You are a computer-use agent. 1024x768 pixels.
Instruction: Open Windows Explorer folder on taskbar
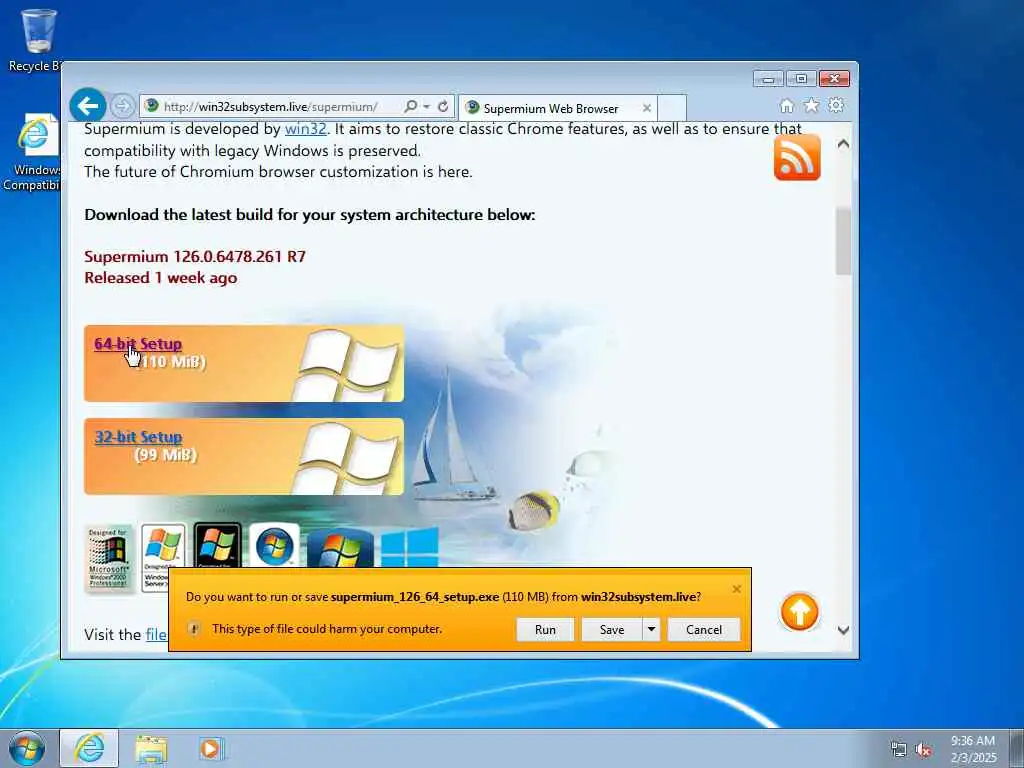[x=151, y=748]
